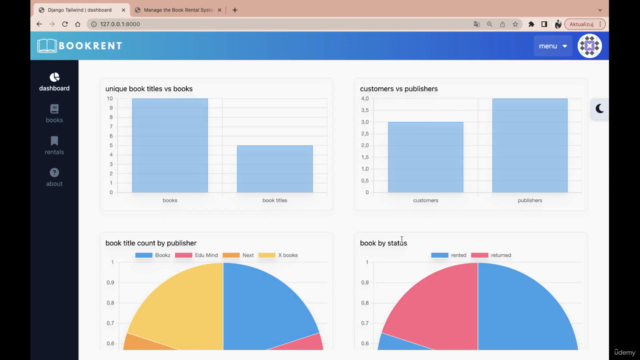The width and height of the screenshot is (640, 360).
Task: Open the books sidebar icon
Action: tap(54, 109)
